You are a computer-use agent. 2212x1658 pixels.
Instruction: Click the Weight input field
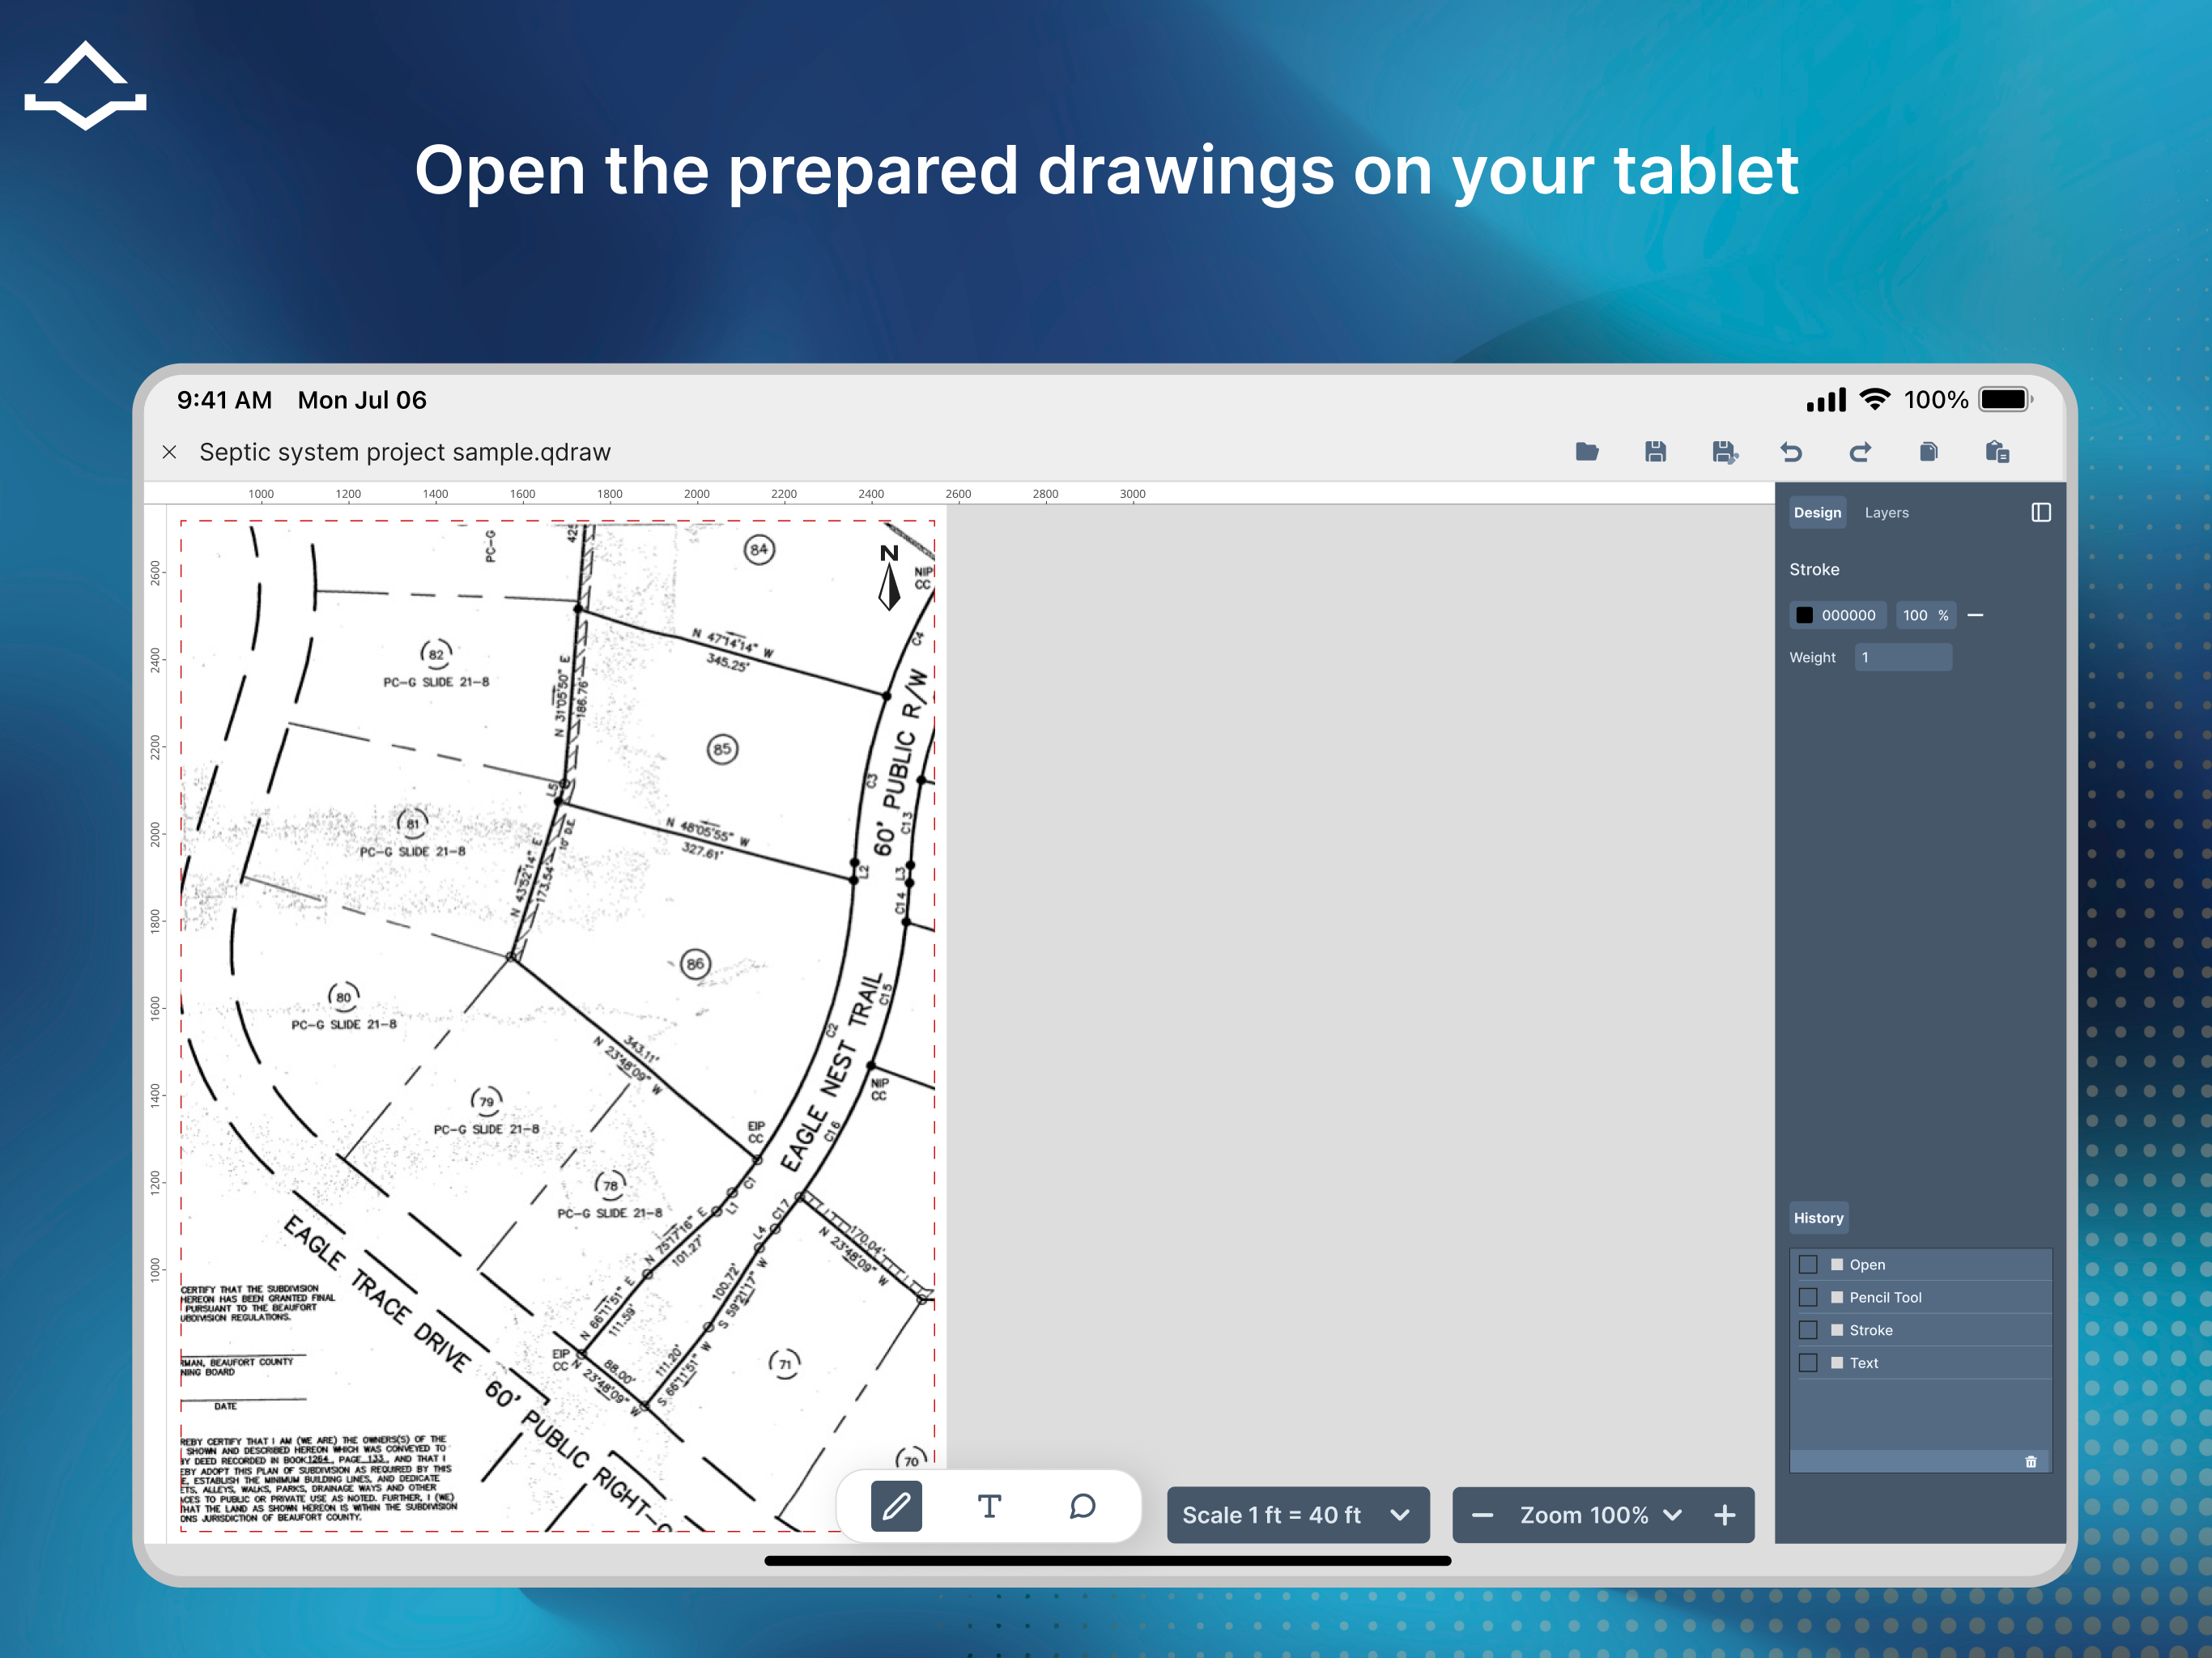(x=1903, y=657)
